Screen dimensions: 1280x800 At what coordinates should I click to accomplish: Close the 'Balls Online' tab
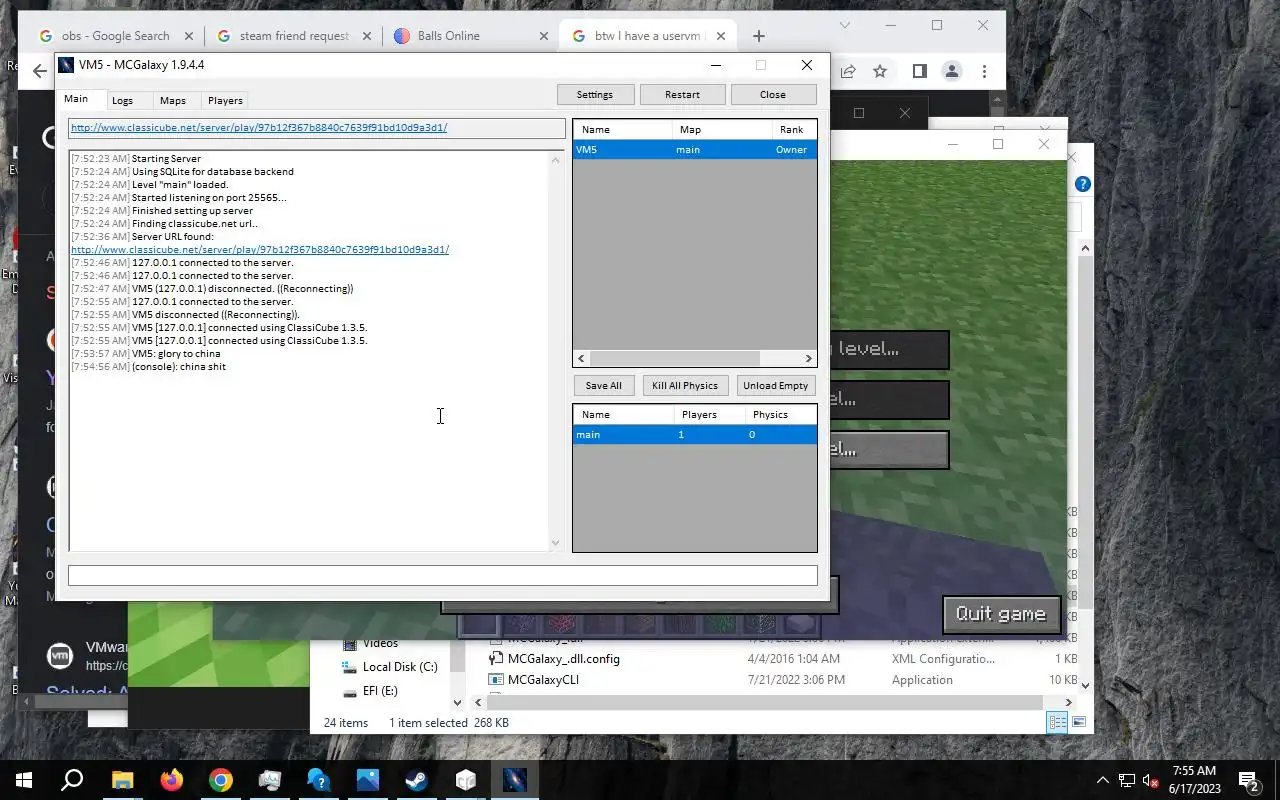tap(544, 36)
